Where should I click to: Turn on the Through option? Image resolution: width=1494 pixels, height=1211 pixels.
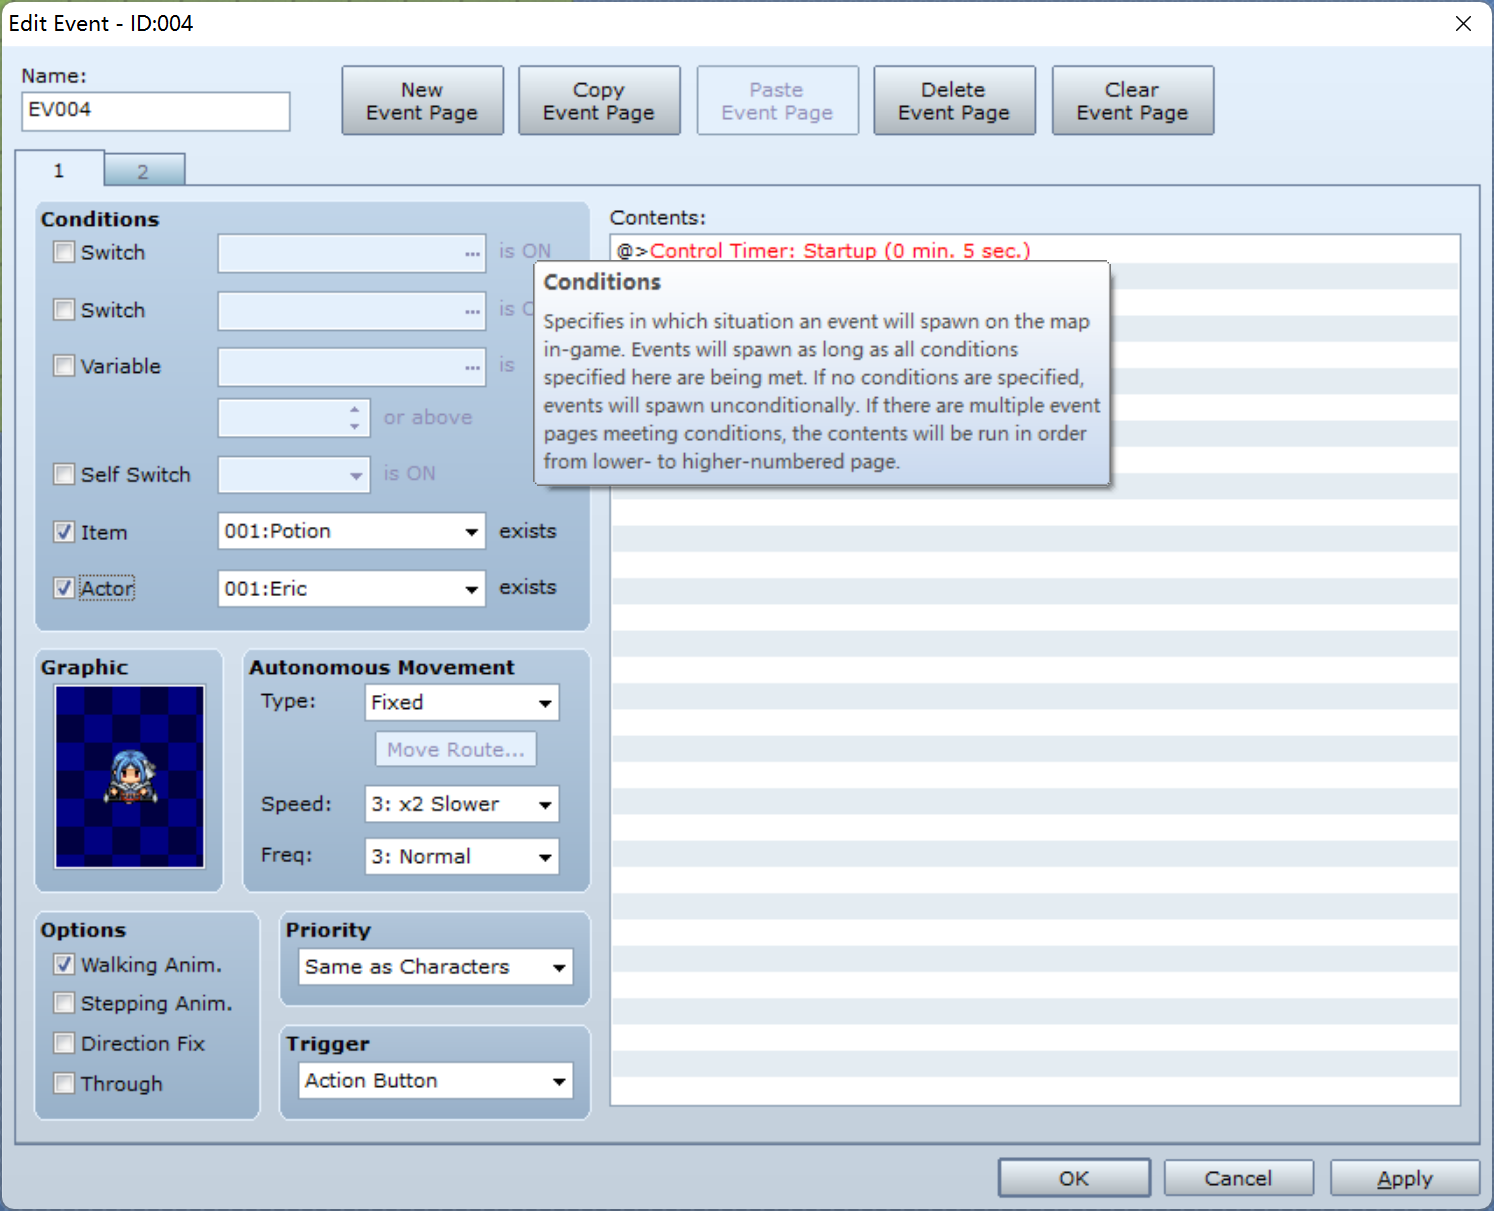(64, 1083)
